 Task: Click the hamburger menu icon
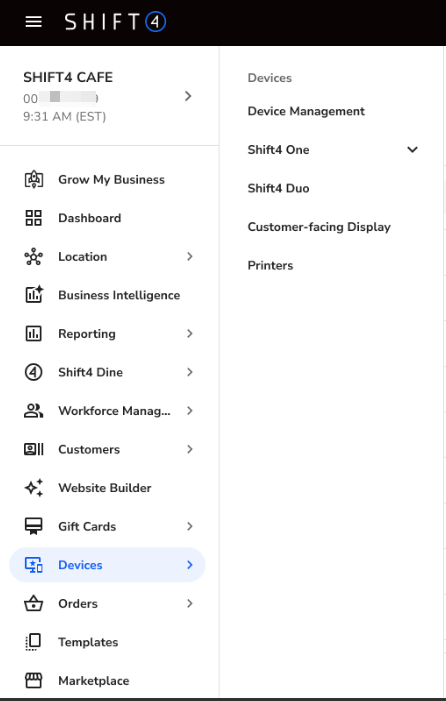(x=34, y=21)
